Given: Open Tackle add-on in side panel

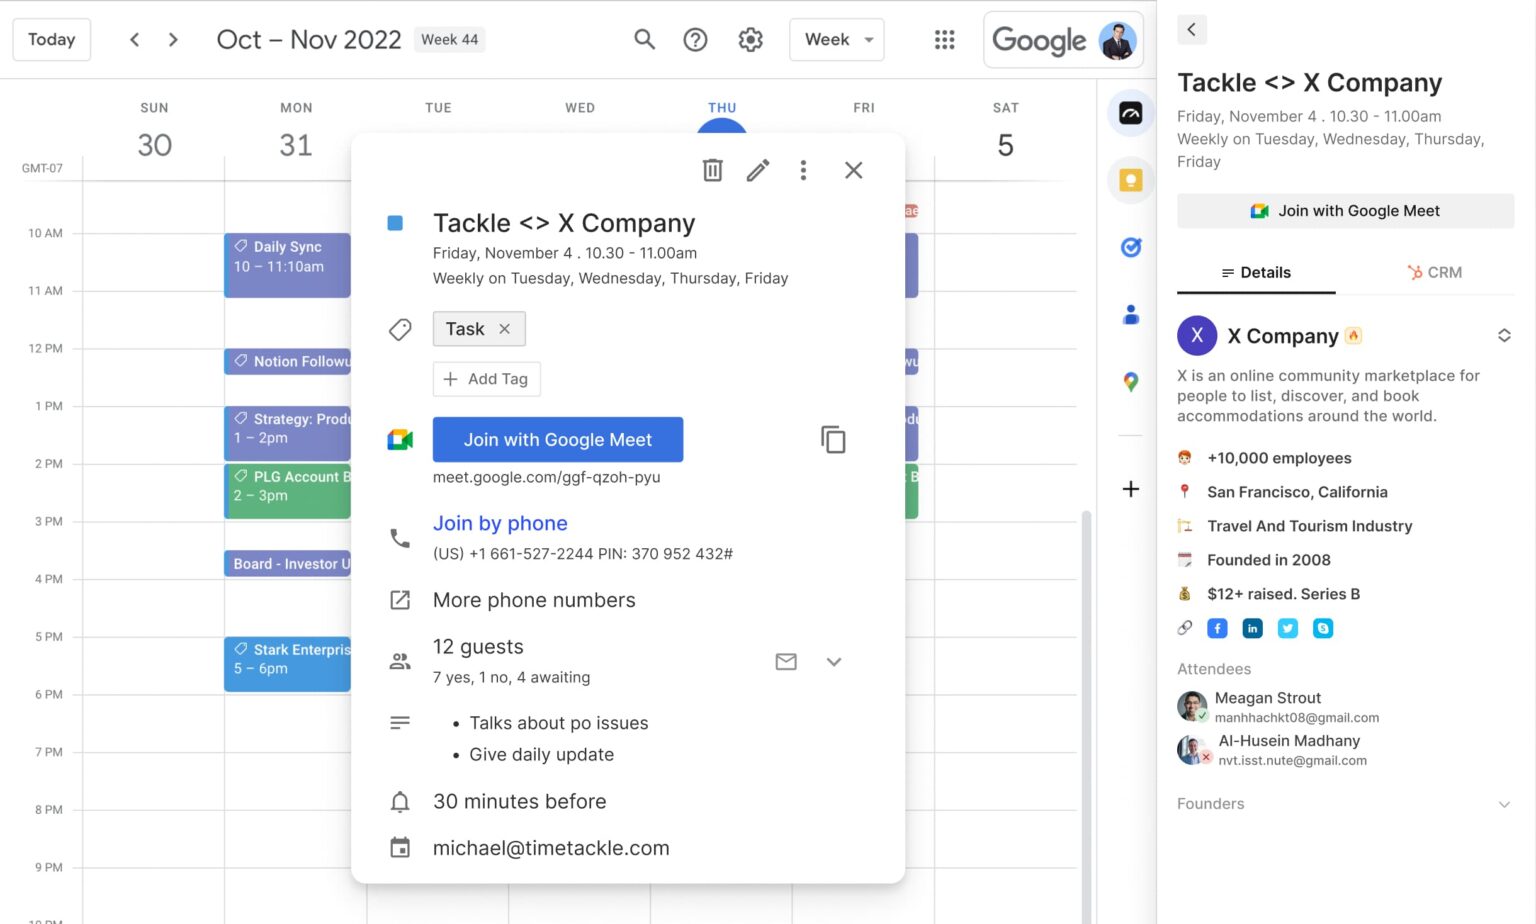Looking at the screenshot, I should point(1131,113).
